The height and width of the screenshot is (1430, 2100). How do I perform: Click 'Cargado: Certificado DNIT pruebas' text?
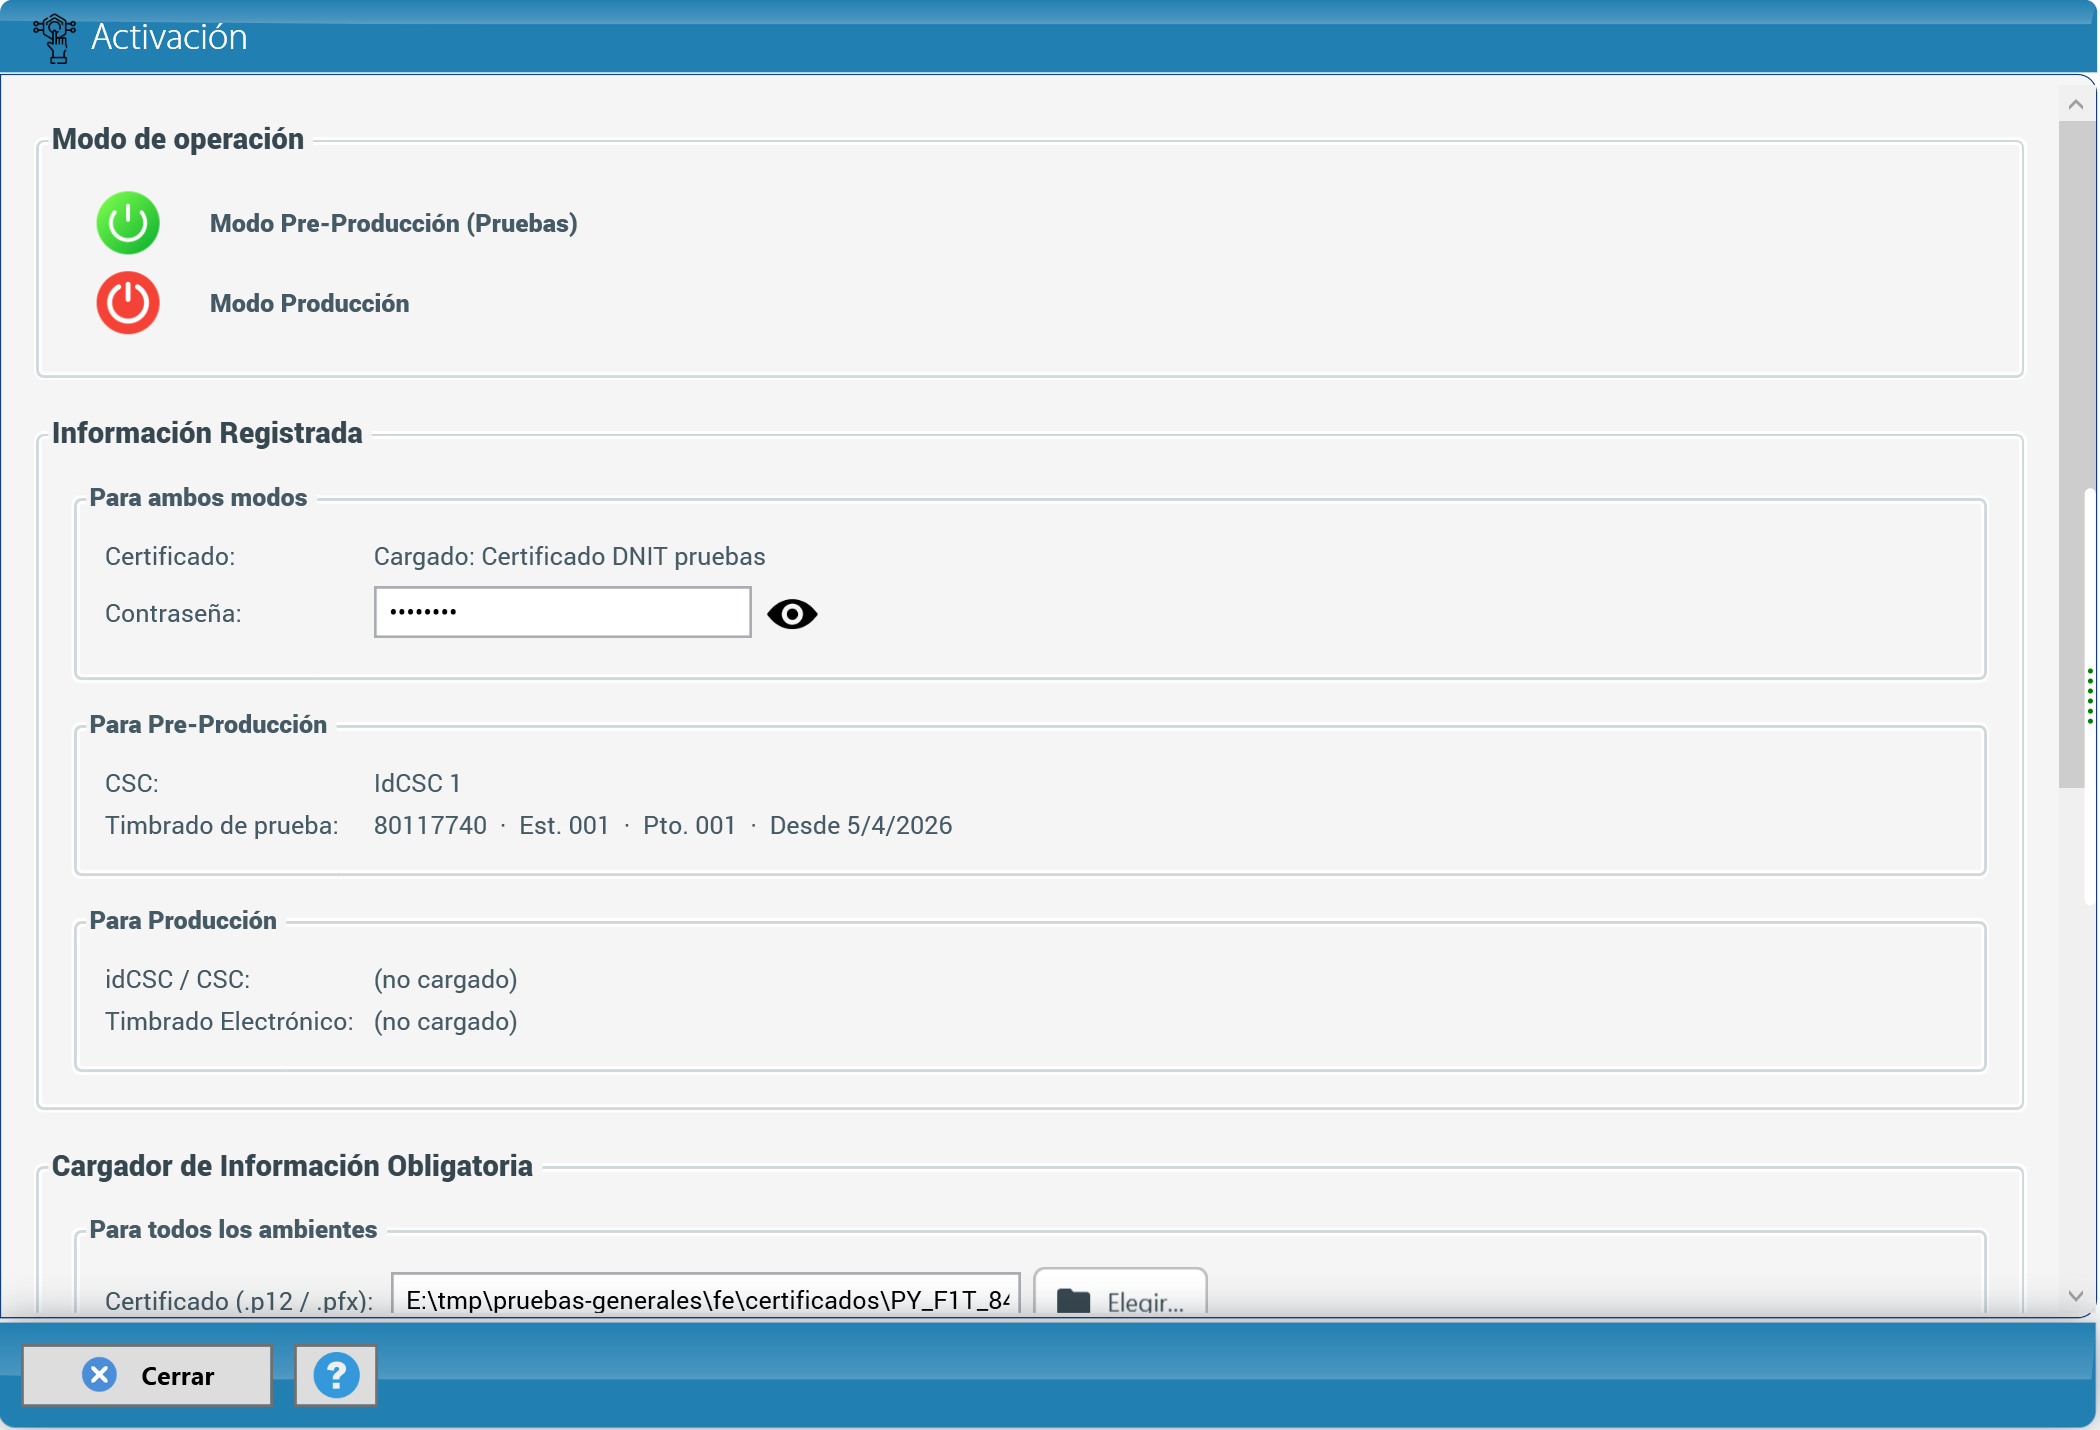(569, 556)
